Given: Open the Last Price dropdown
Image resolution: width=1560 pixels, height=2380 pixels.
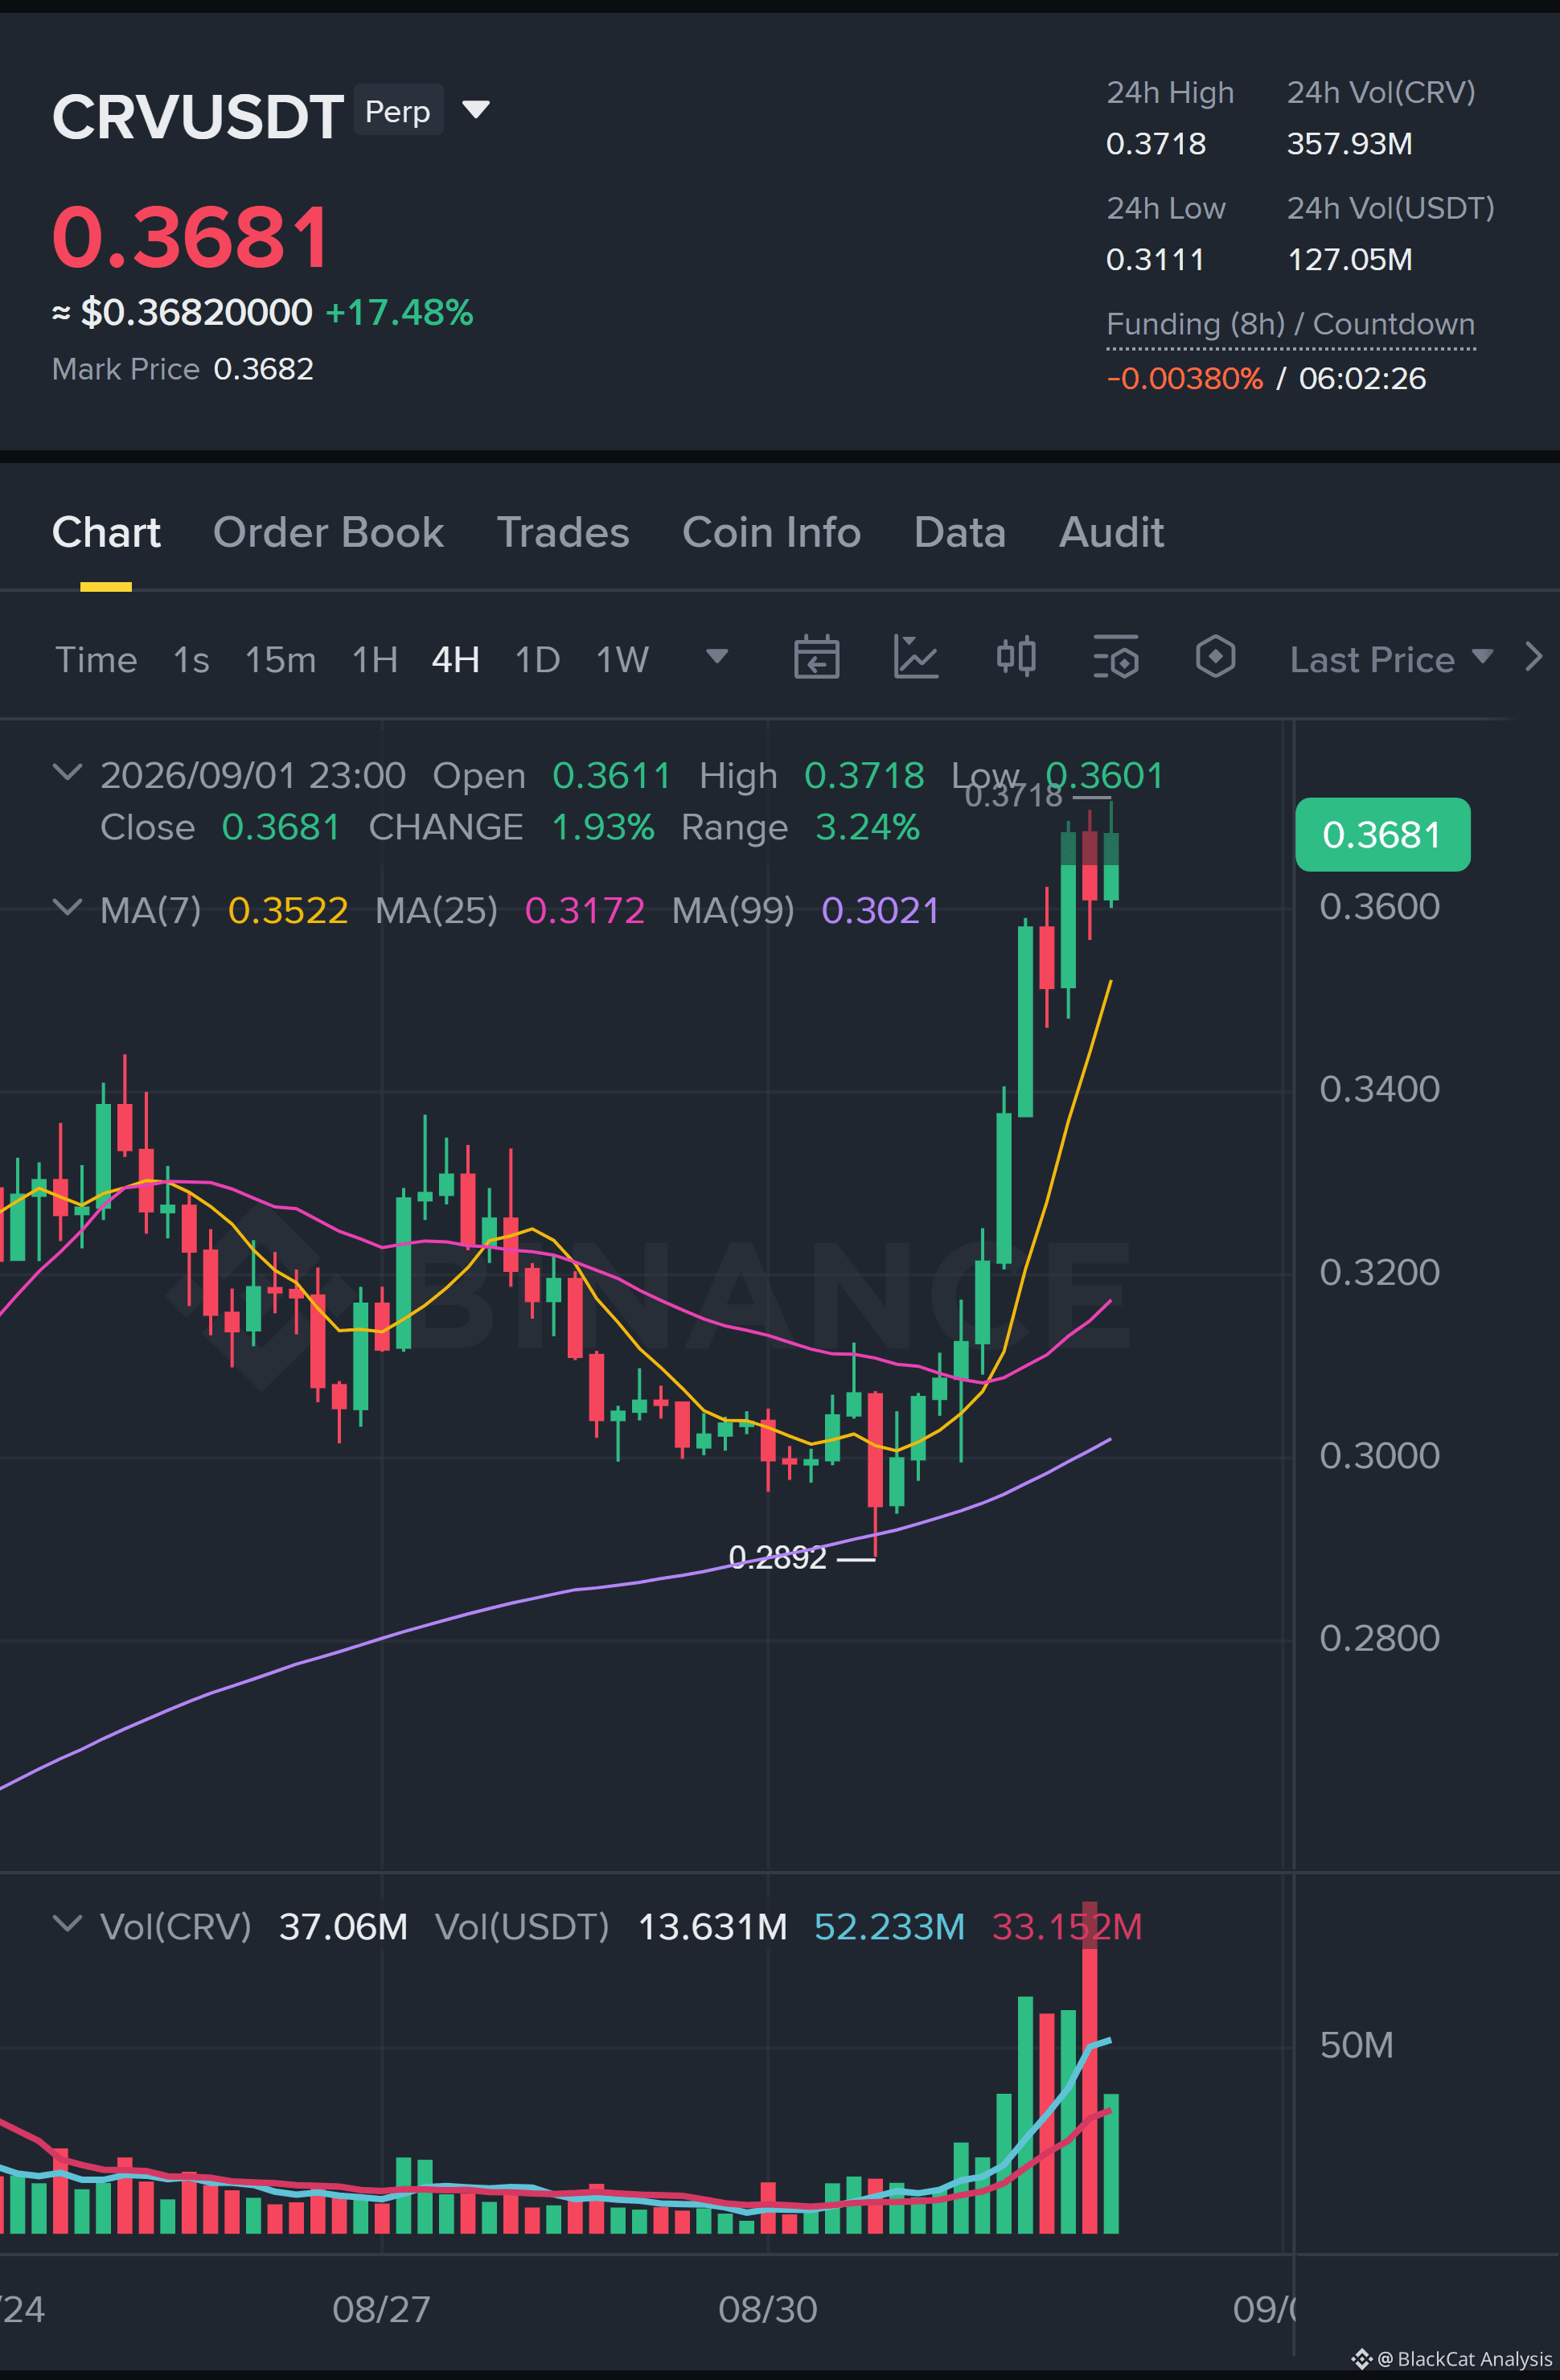Looking at the screenshot, I should [x=1391, y=659].
